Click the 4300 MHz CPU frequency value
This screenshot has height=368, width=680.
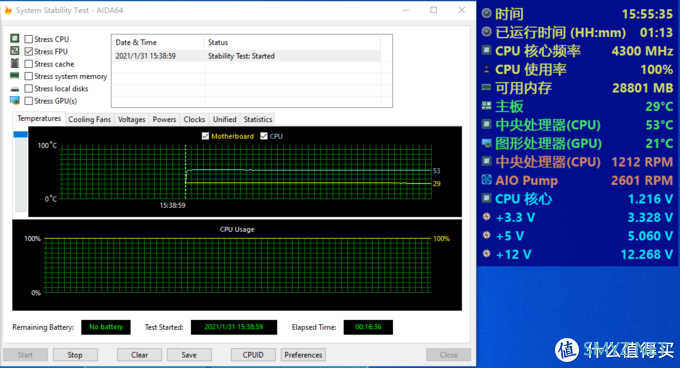point(642,51)
